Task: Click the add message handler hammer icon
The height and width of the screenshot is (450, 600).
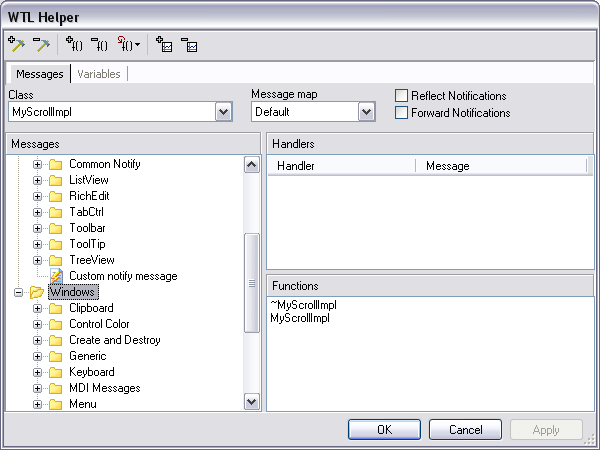Action: tap(16, 44)
